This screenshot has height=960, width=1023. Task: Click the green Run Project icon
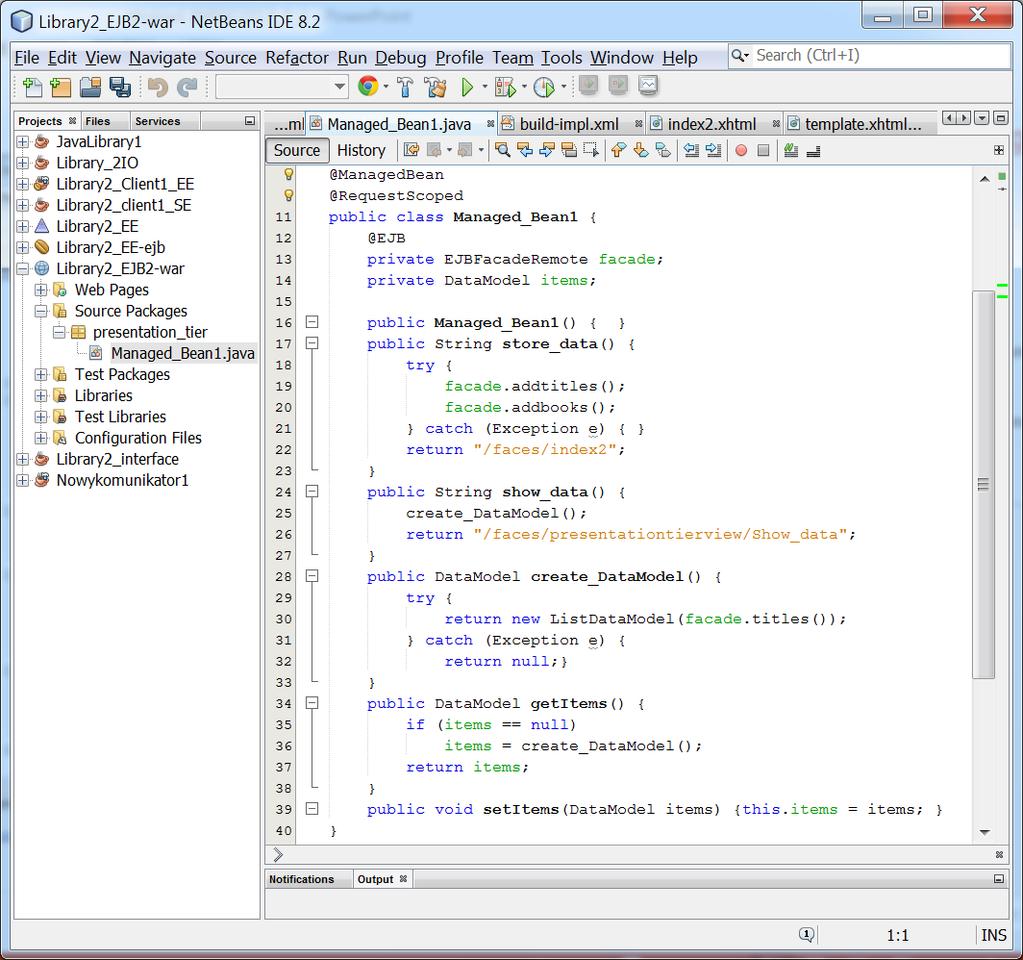coord(467,87)
